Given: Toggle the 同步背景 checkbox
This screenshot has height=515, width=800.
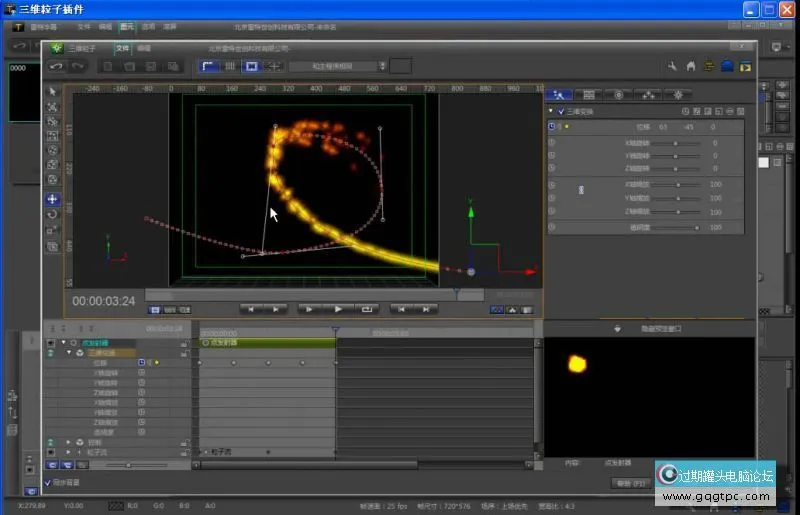Looking at the screenshot, I should [x=48, y=482].
